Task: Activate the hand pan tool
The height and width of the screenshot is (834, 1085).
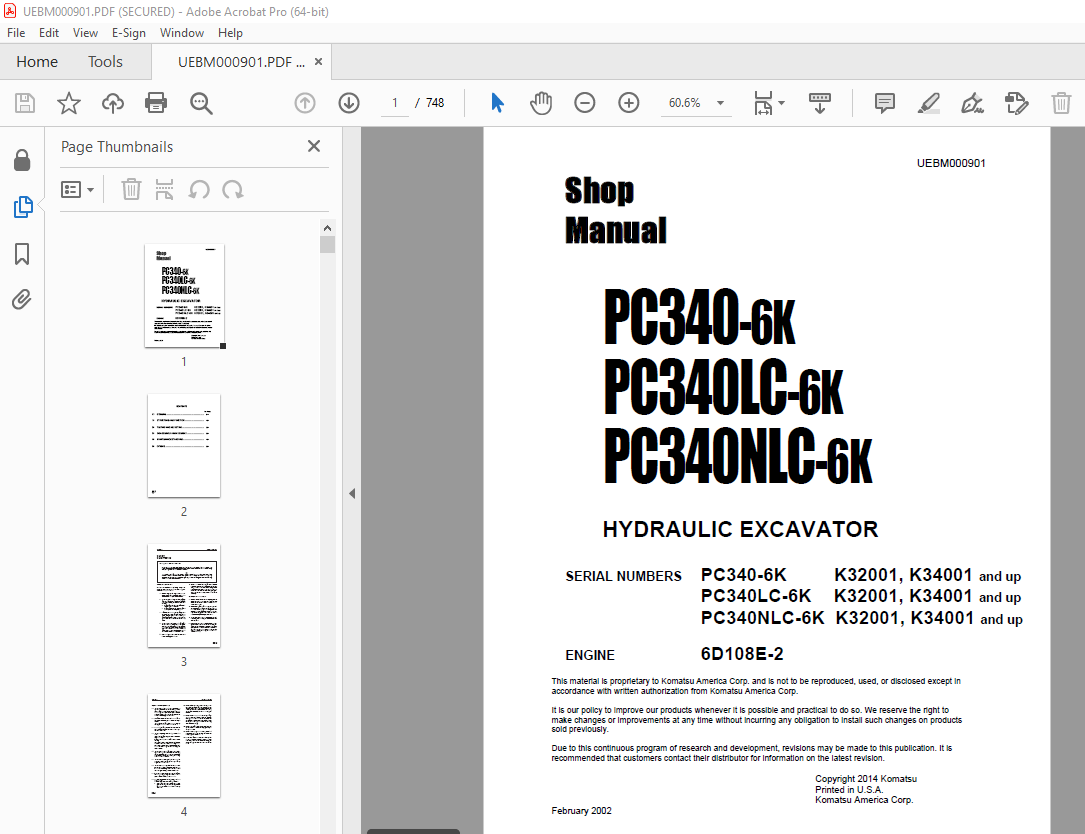Action: click(541, 103)
